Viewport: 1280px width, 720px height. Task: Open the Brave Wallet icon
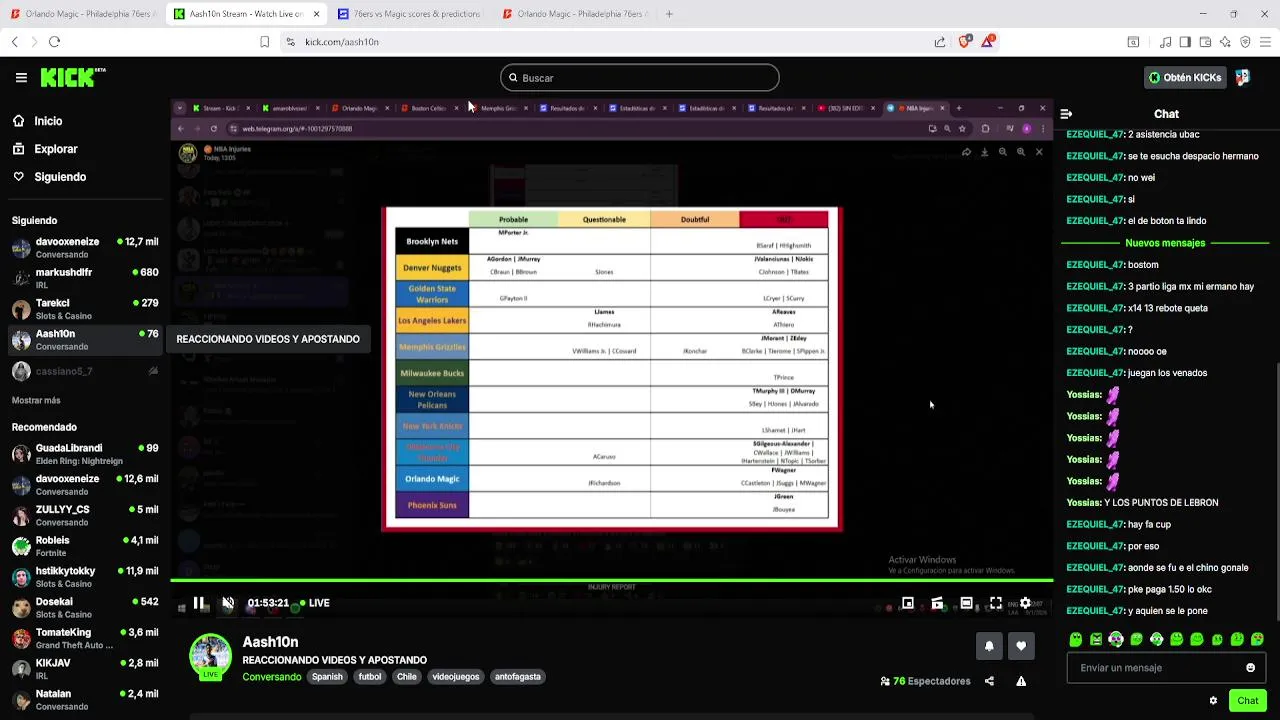pyautogui.click(x=1205, y=42)
